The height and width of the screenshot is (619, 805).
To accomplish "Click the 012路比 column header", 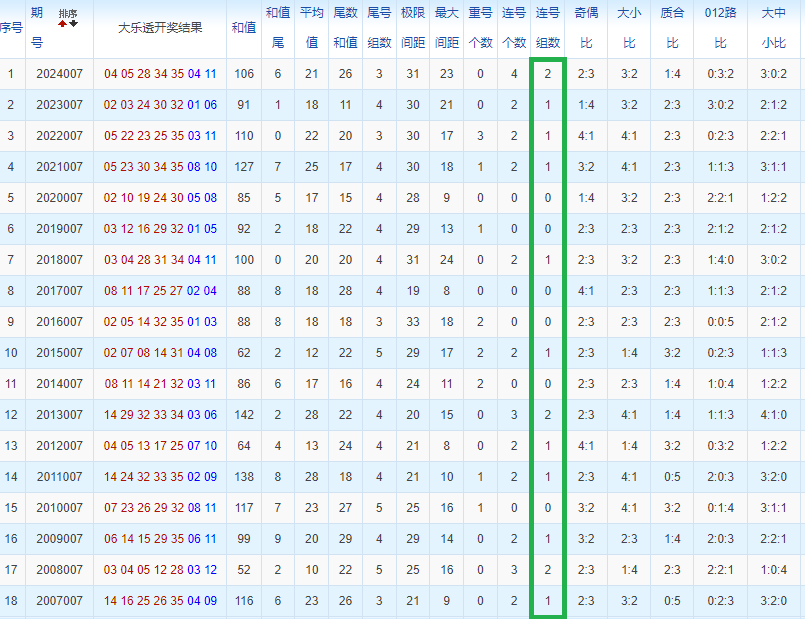I will pyautogui.click(x=720, y=28).
